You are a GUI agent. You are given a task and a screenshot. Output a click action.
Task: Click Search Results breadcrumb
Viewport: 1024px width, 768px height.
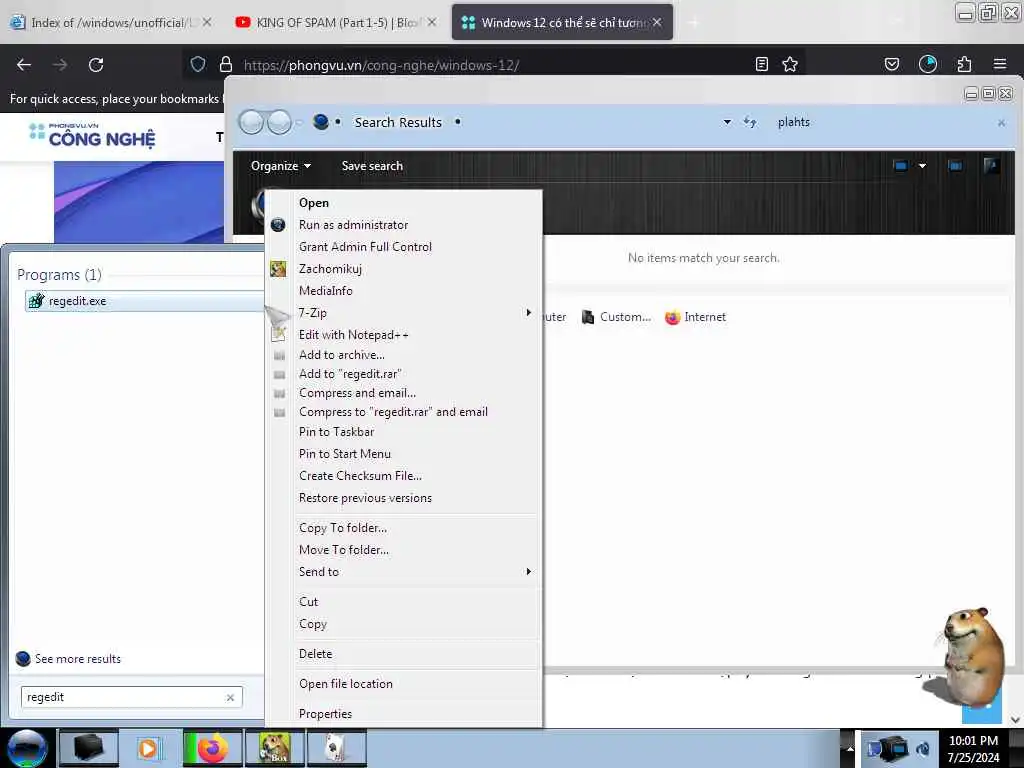398,122
